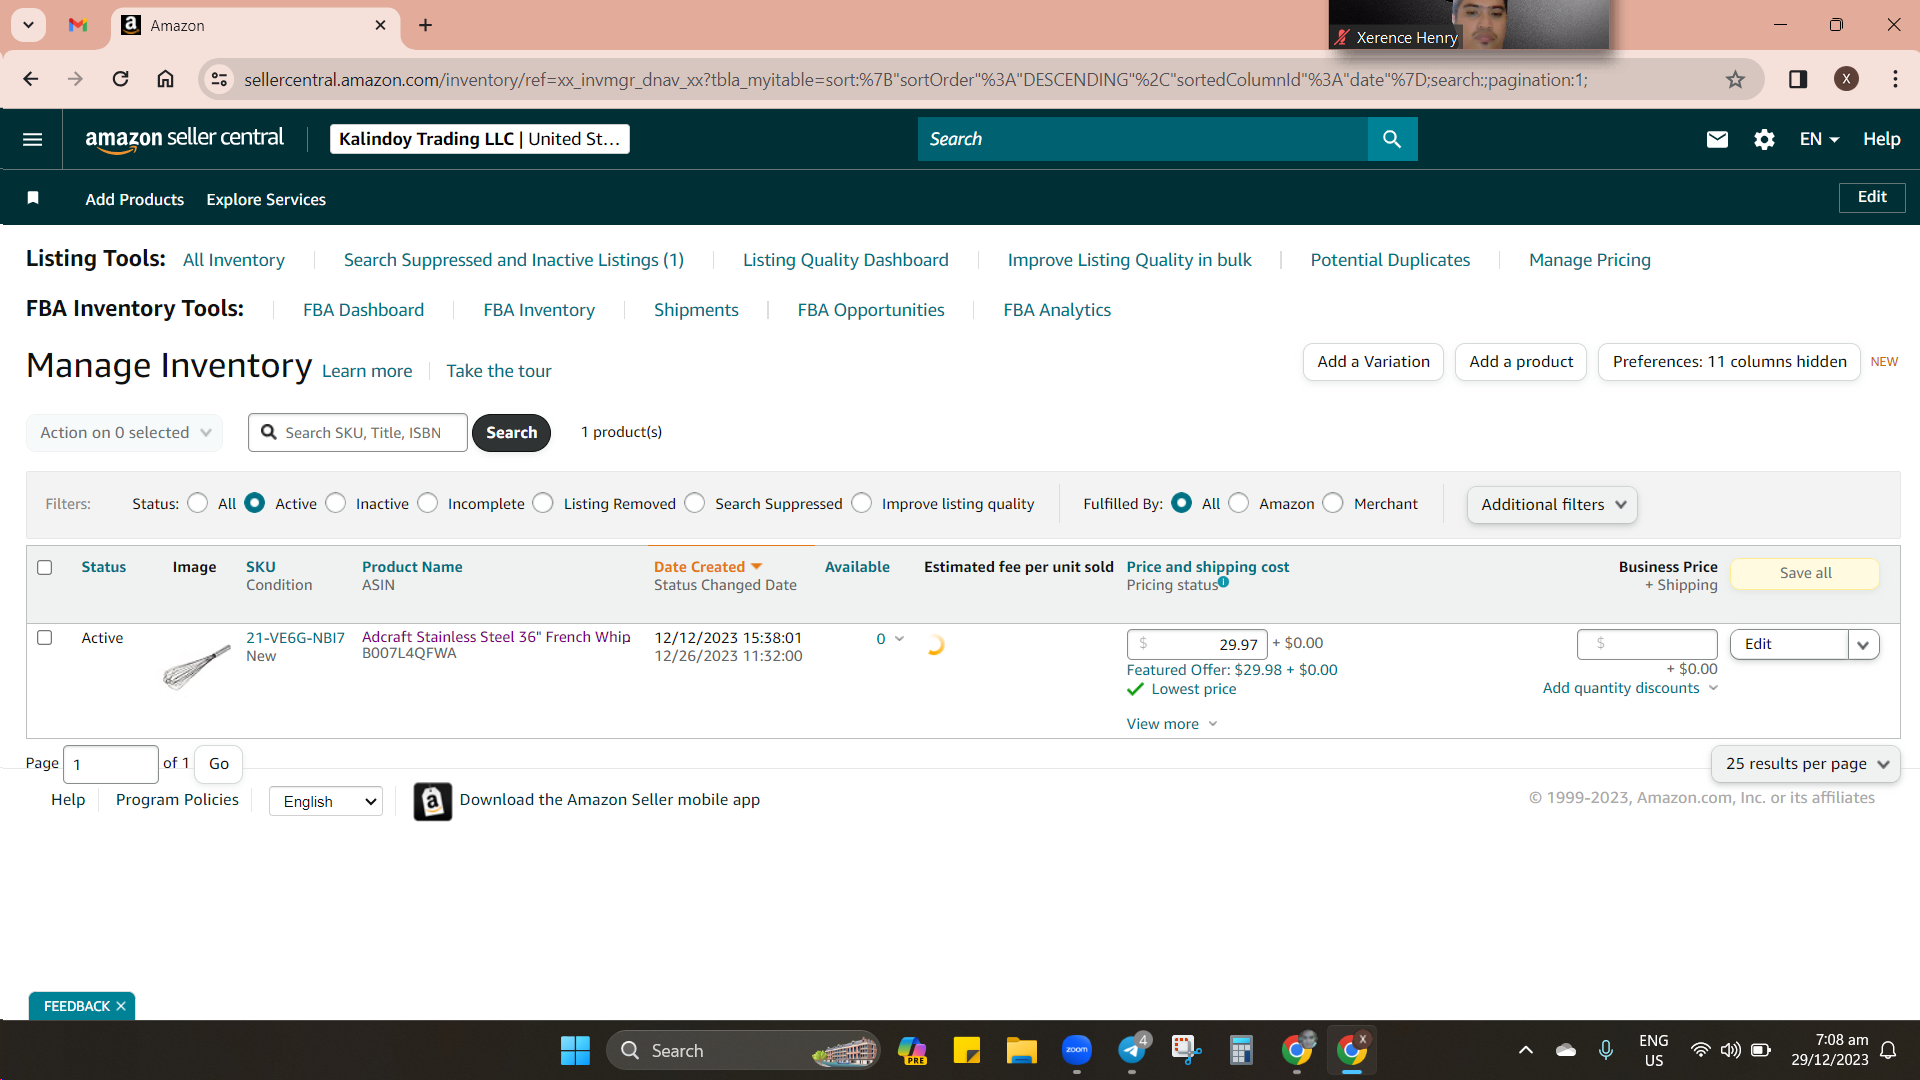Click the SKU search input field
Viewport: 1920px width, 1080px height.
coord(358,433)
